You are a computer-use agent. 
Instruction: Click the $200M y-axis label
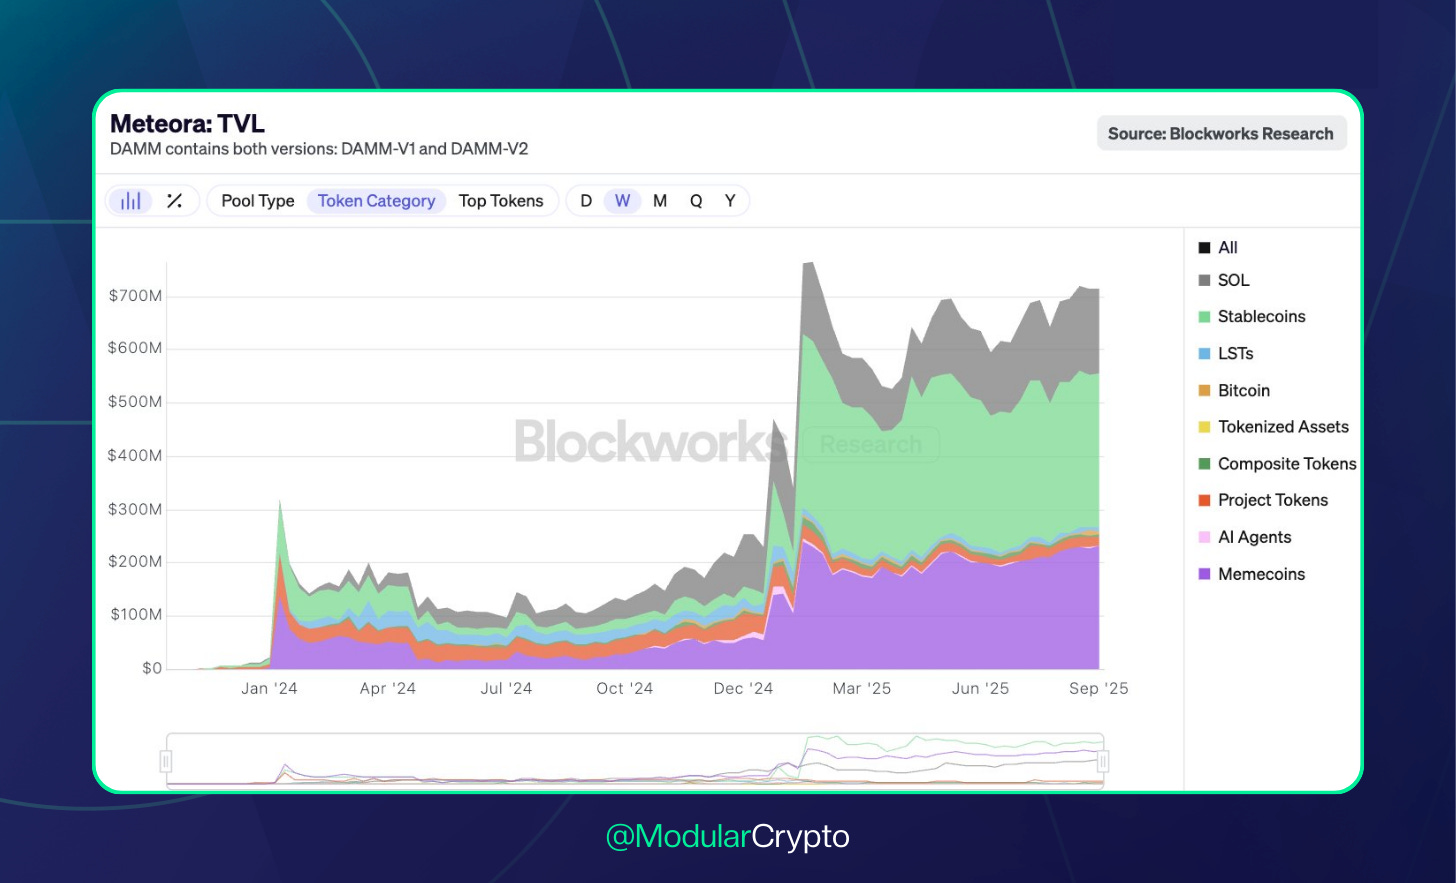pyautogui.click(x=135, y=562)
